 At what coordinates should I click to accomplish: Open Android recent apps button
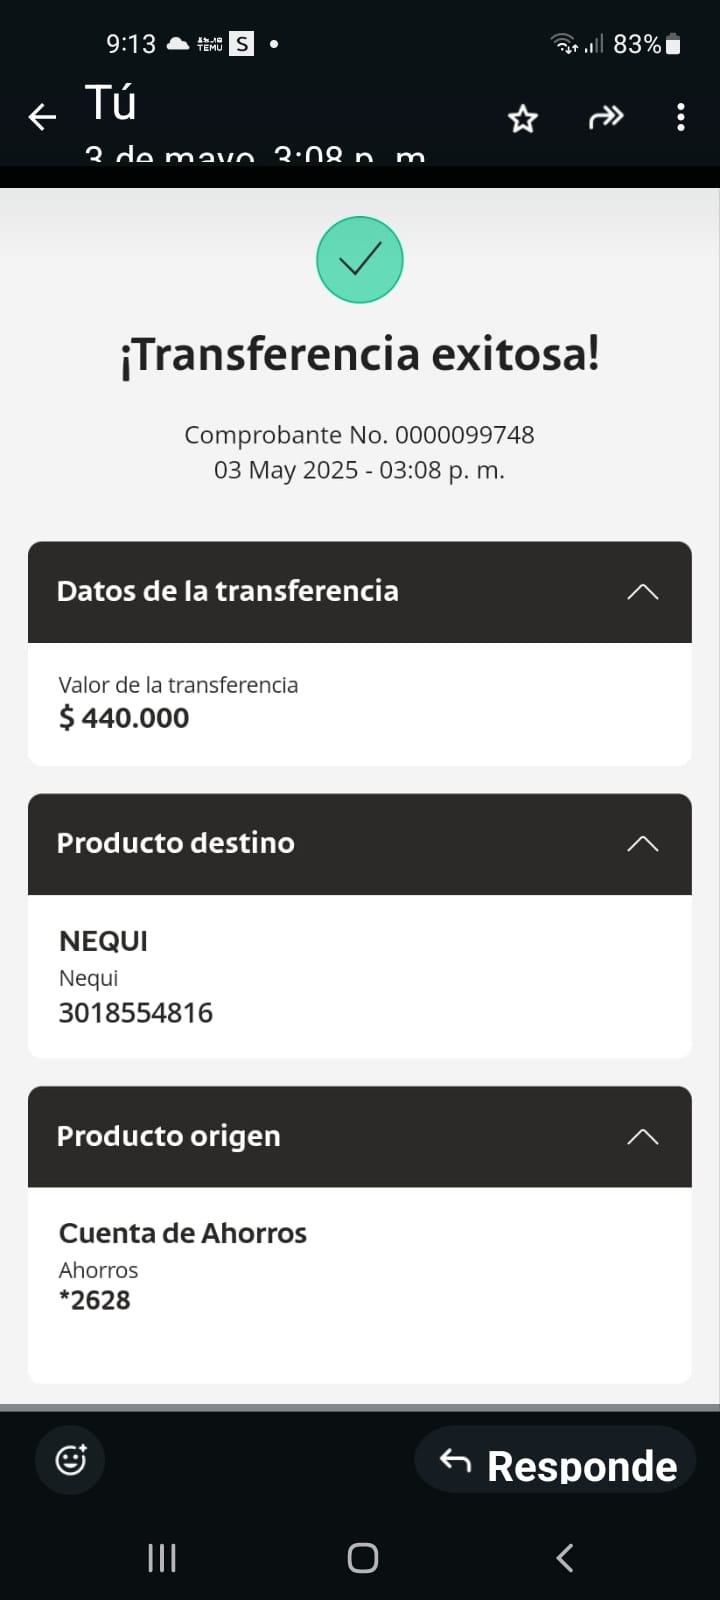tap(162, 1557)
